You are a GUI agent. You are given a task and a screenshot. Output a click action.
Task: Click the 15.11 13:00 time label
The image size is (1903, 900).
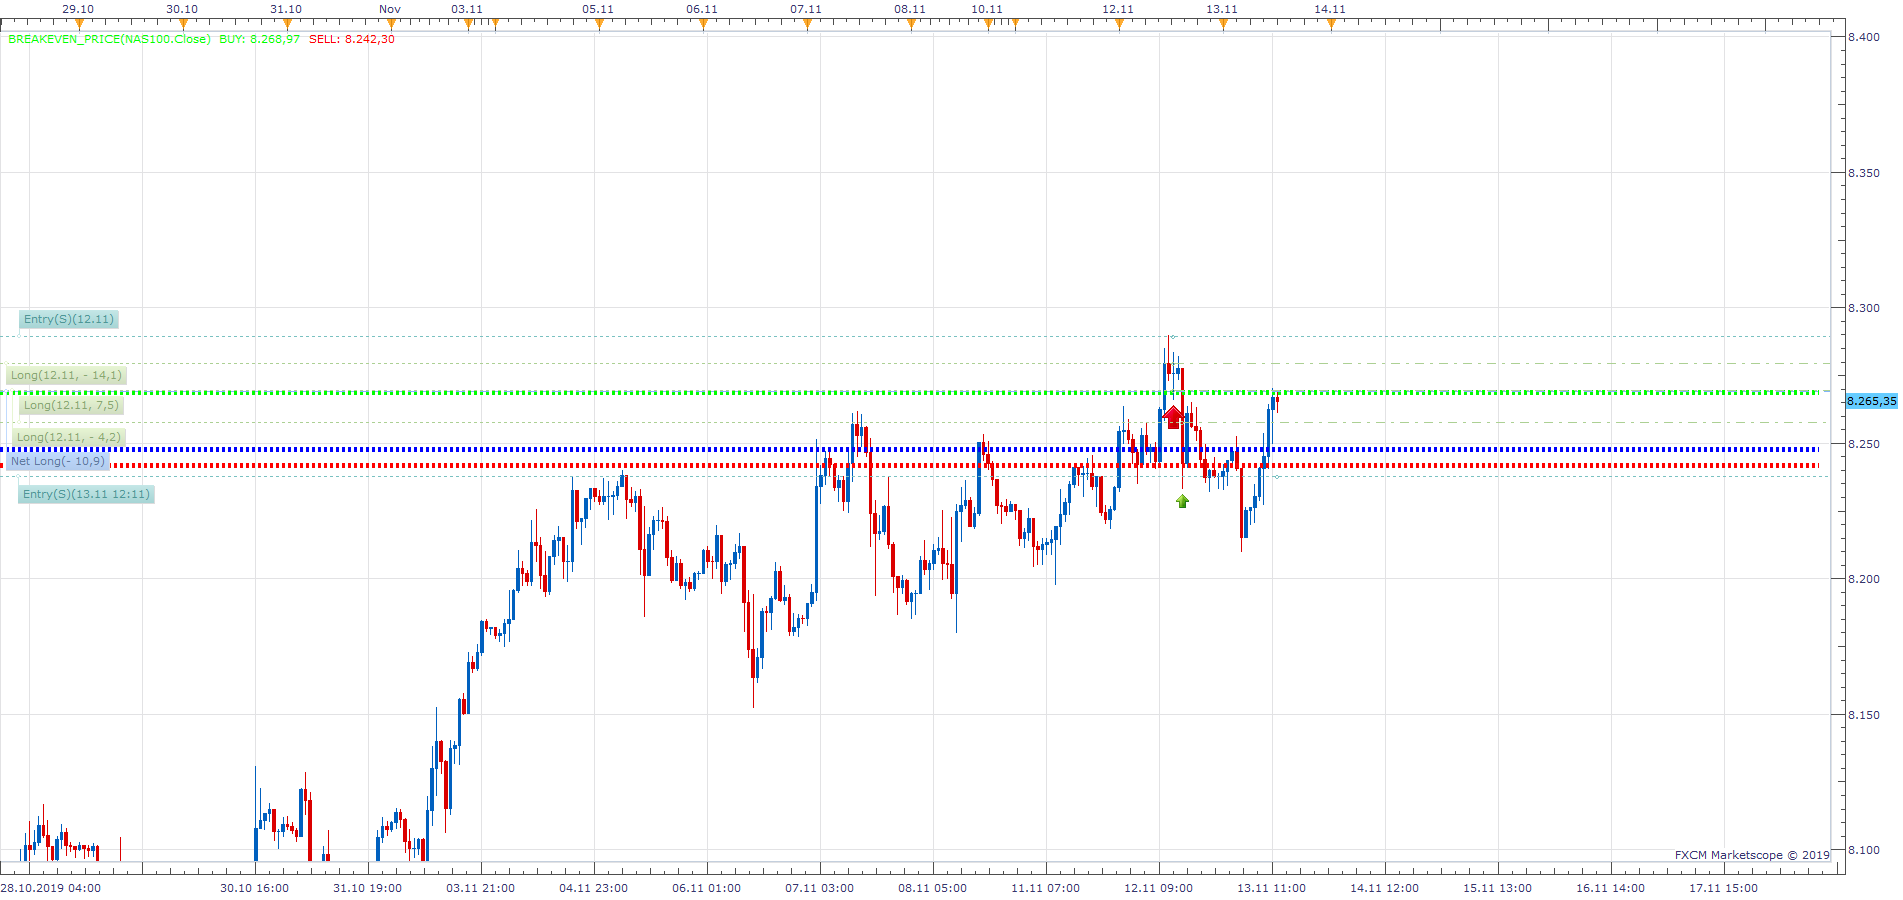[x=1498, y=888]
